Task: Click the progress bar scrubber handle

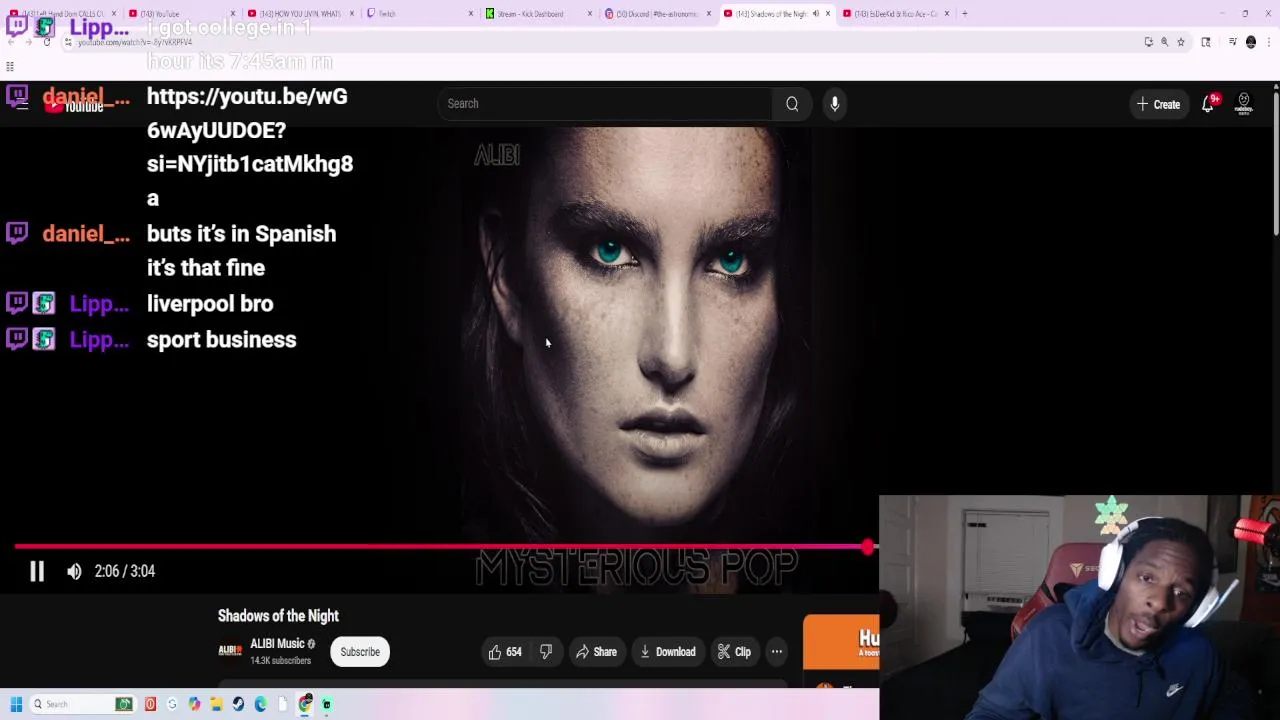Action: click(868, 547)
